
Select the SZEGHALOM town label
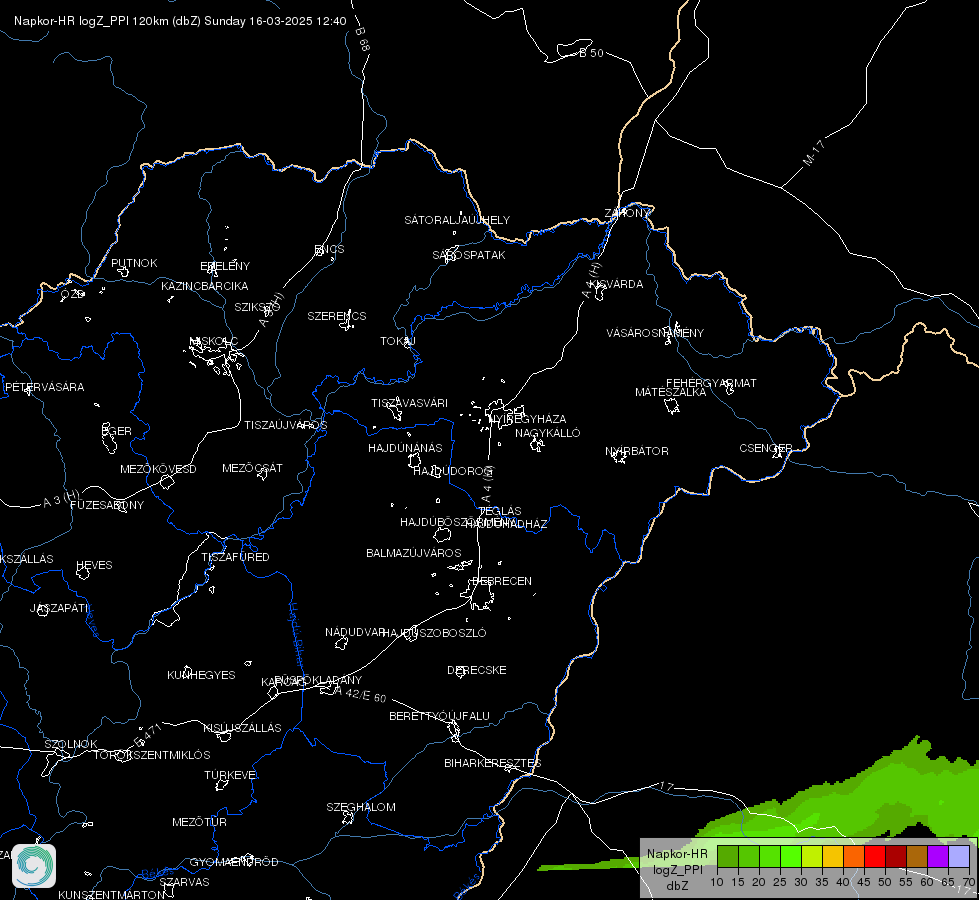click(x=361, y=807)
